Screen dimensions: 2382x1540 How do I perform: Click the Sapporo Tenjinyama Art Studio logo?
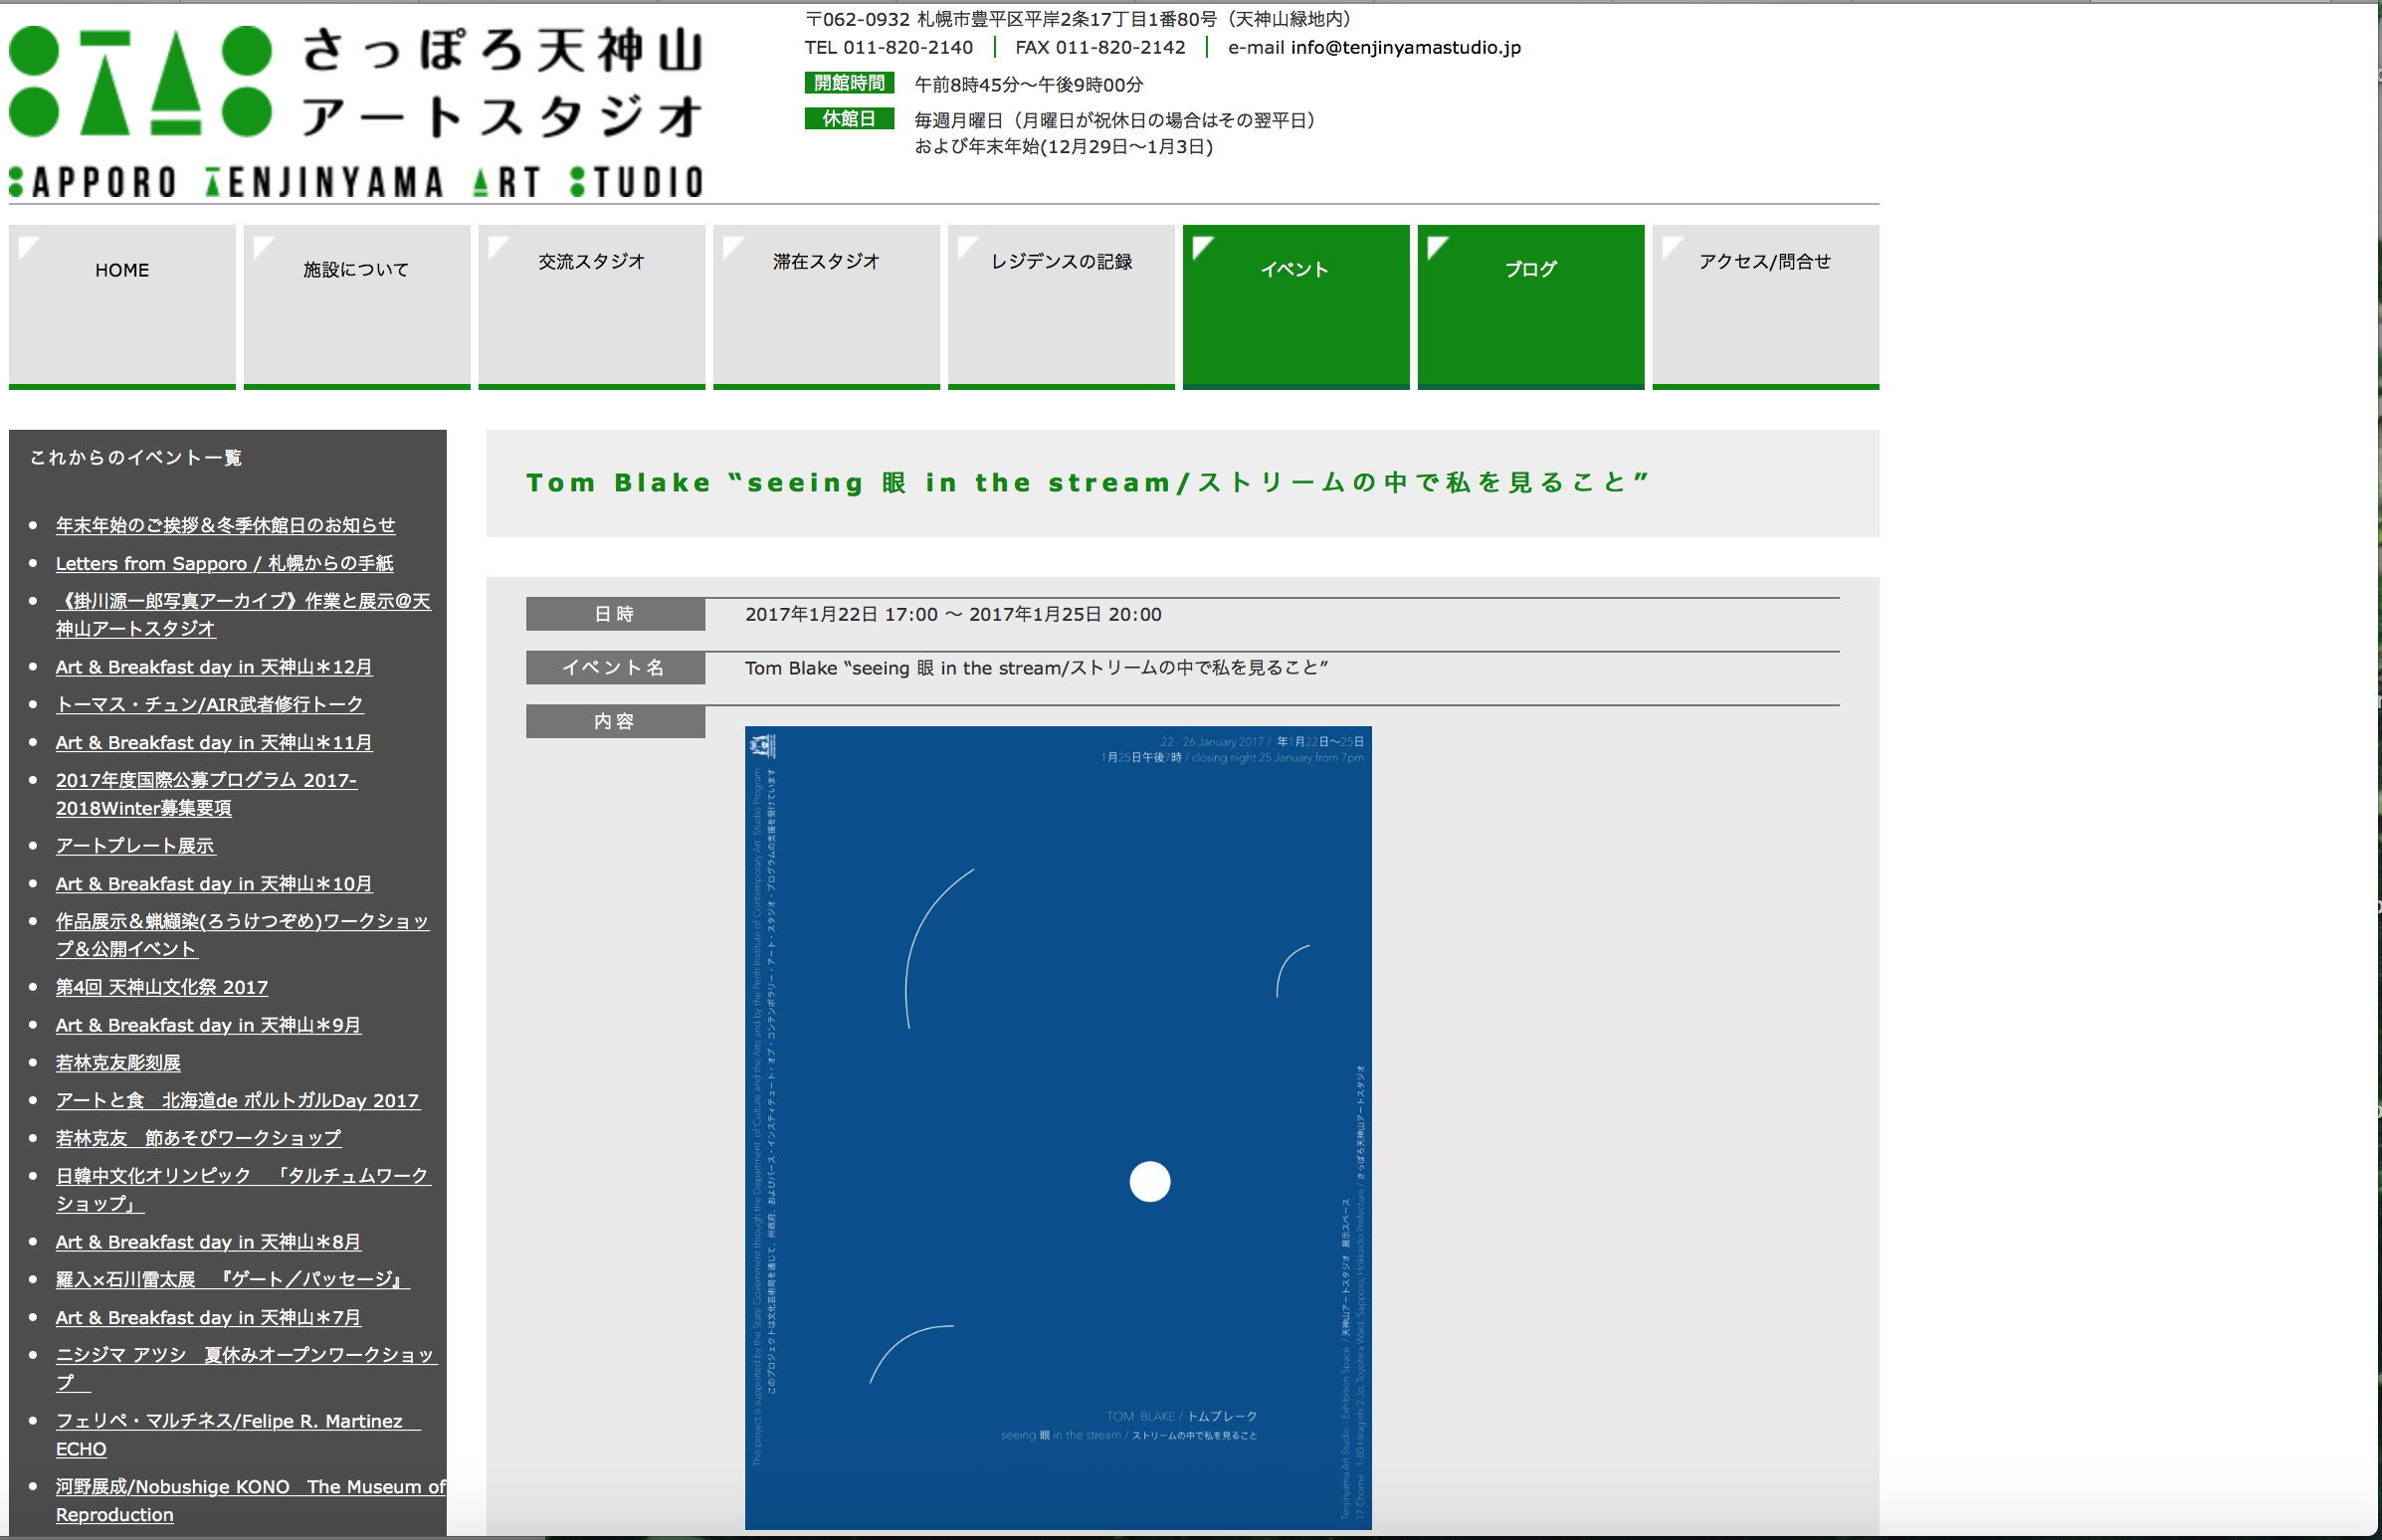click(x=356, y=110)
